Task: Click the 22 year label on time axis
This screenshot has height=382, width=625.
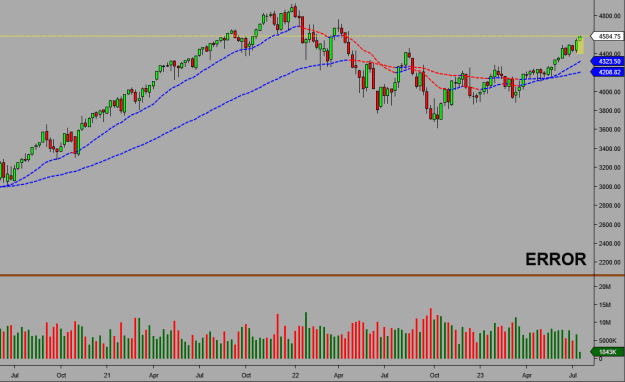Action: coord(295,375)
